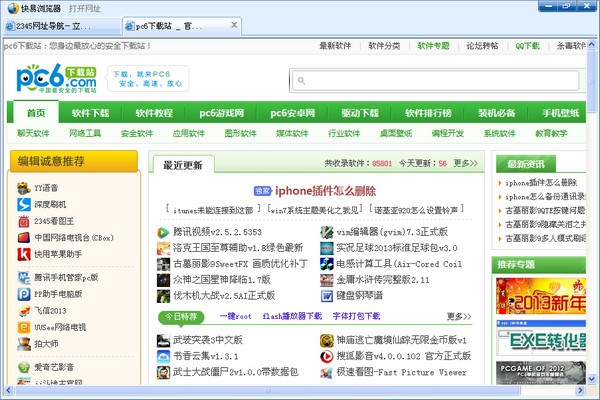The height and width of the screenshot is (400, 600).
Task: Open the 软件专题 top link
Action: 433,46
